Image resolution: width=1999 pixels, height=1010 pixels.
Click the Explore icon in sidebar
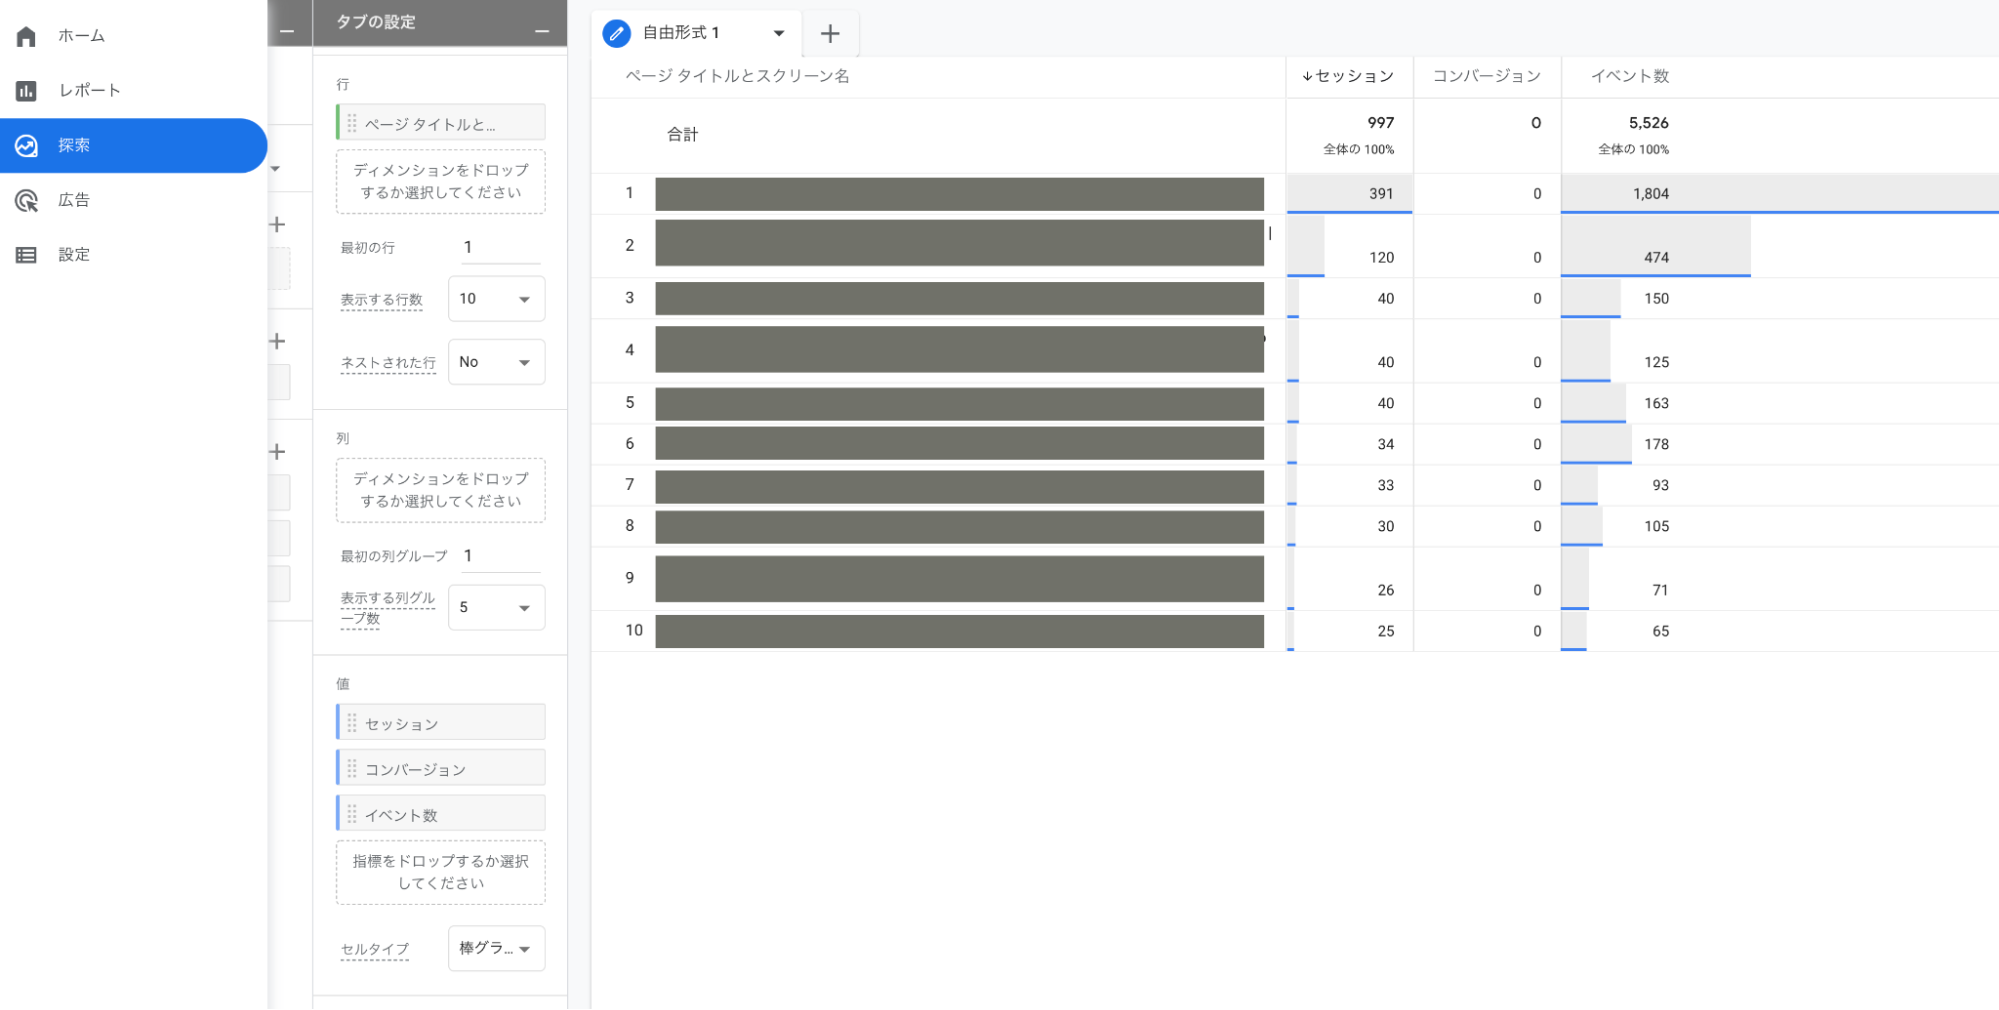pos(26,146)
